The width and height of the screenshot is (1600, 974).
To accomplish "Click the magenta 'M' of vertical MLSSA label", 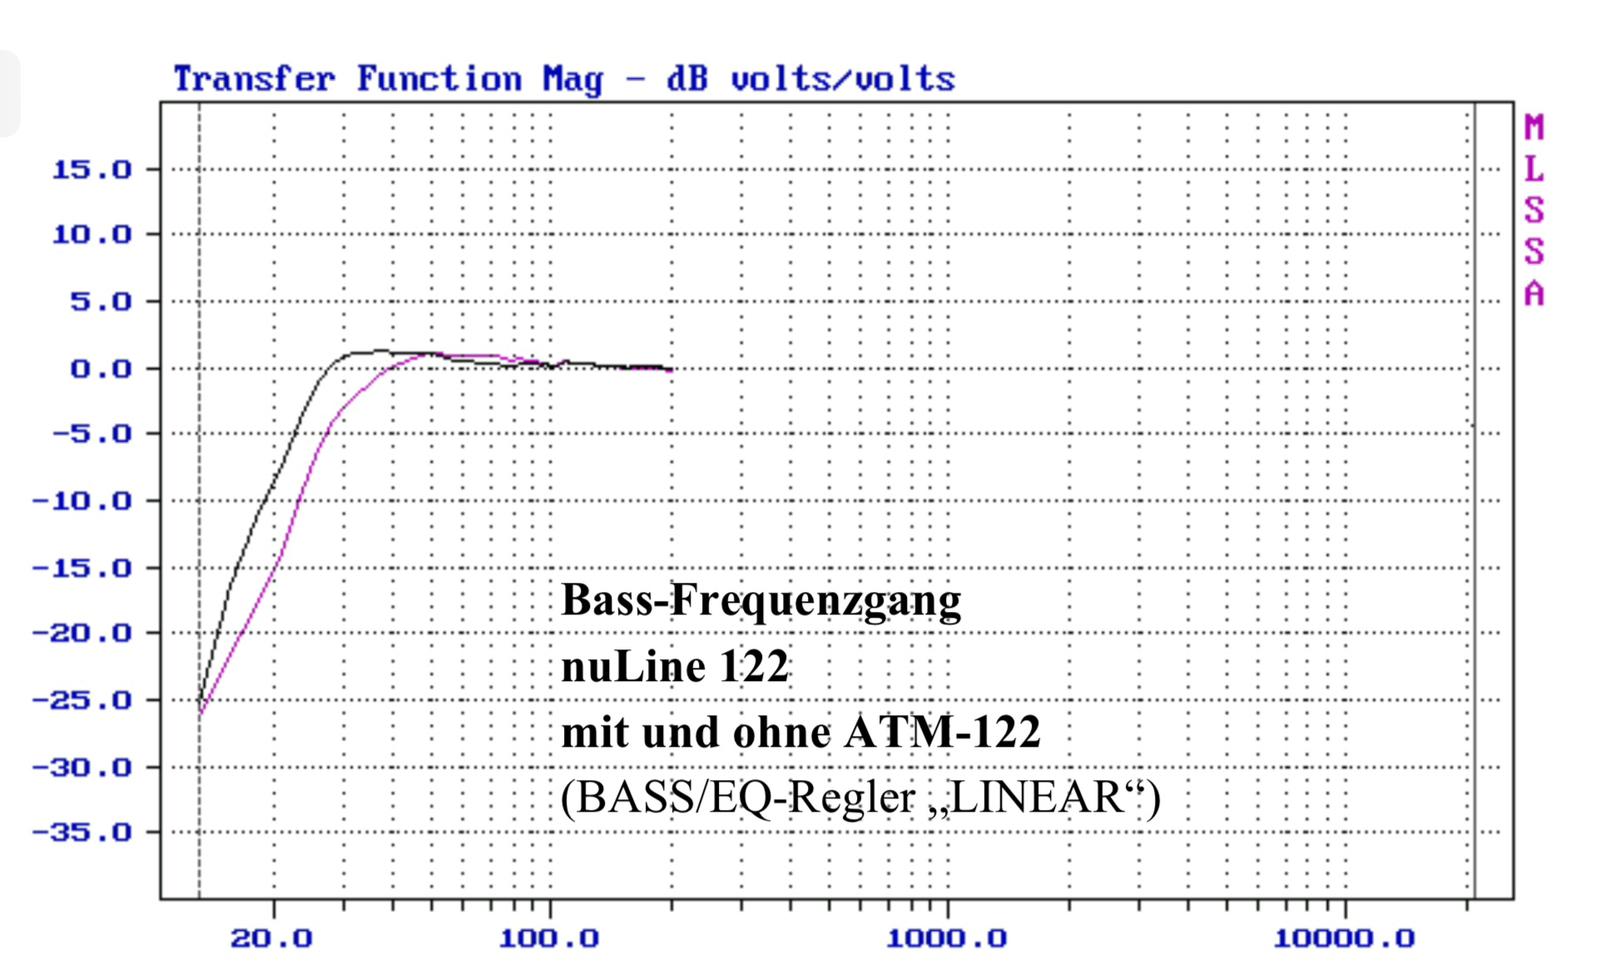I will [1533, 128].
